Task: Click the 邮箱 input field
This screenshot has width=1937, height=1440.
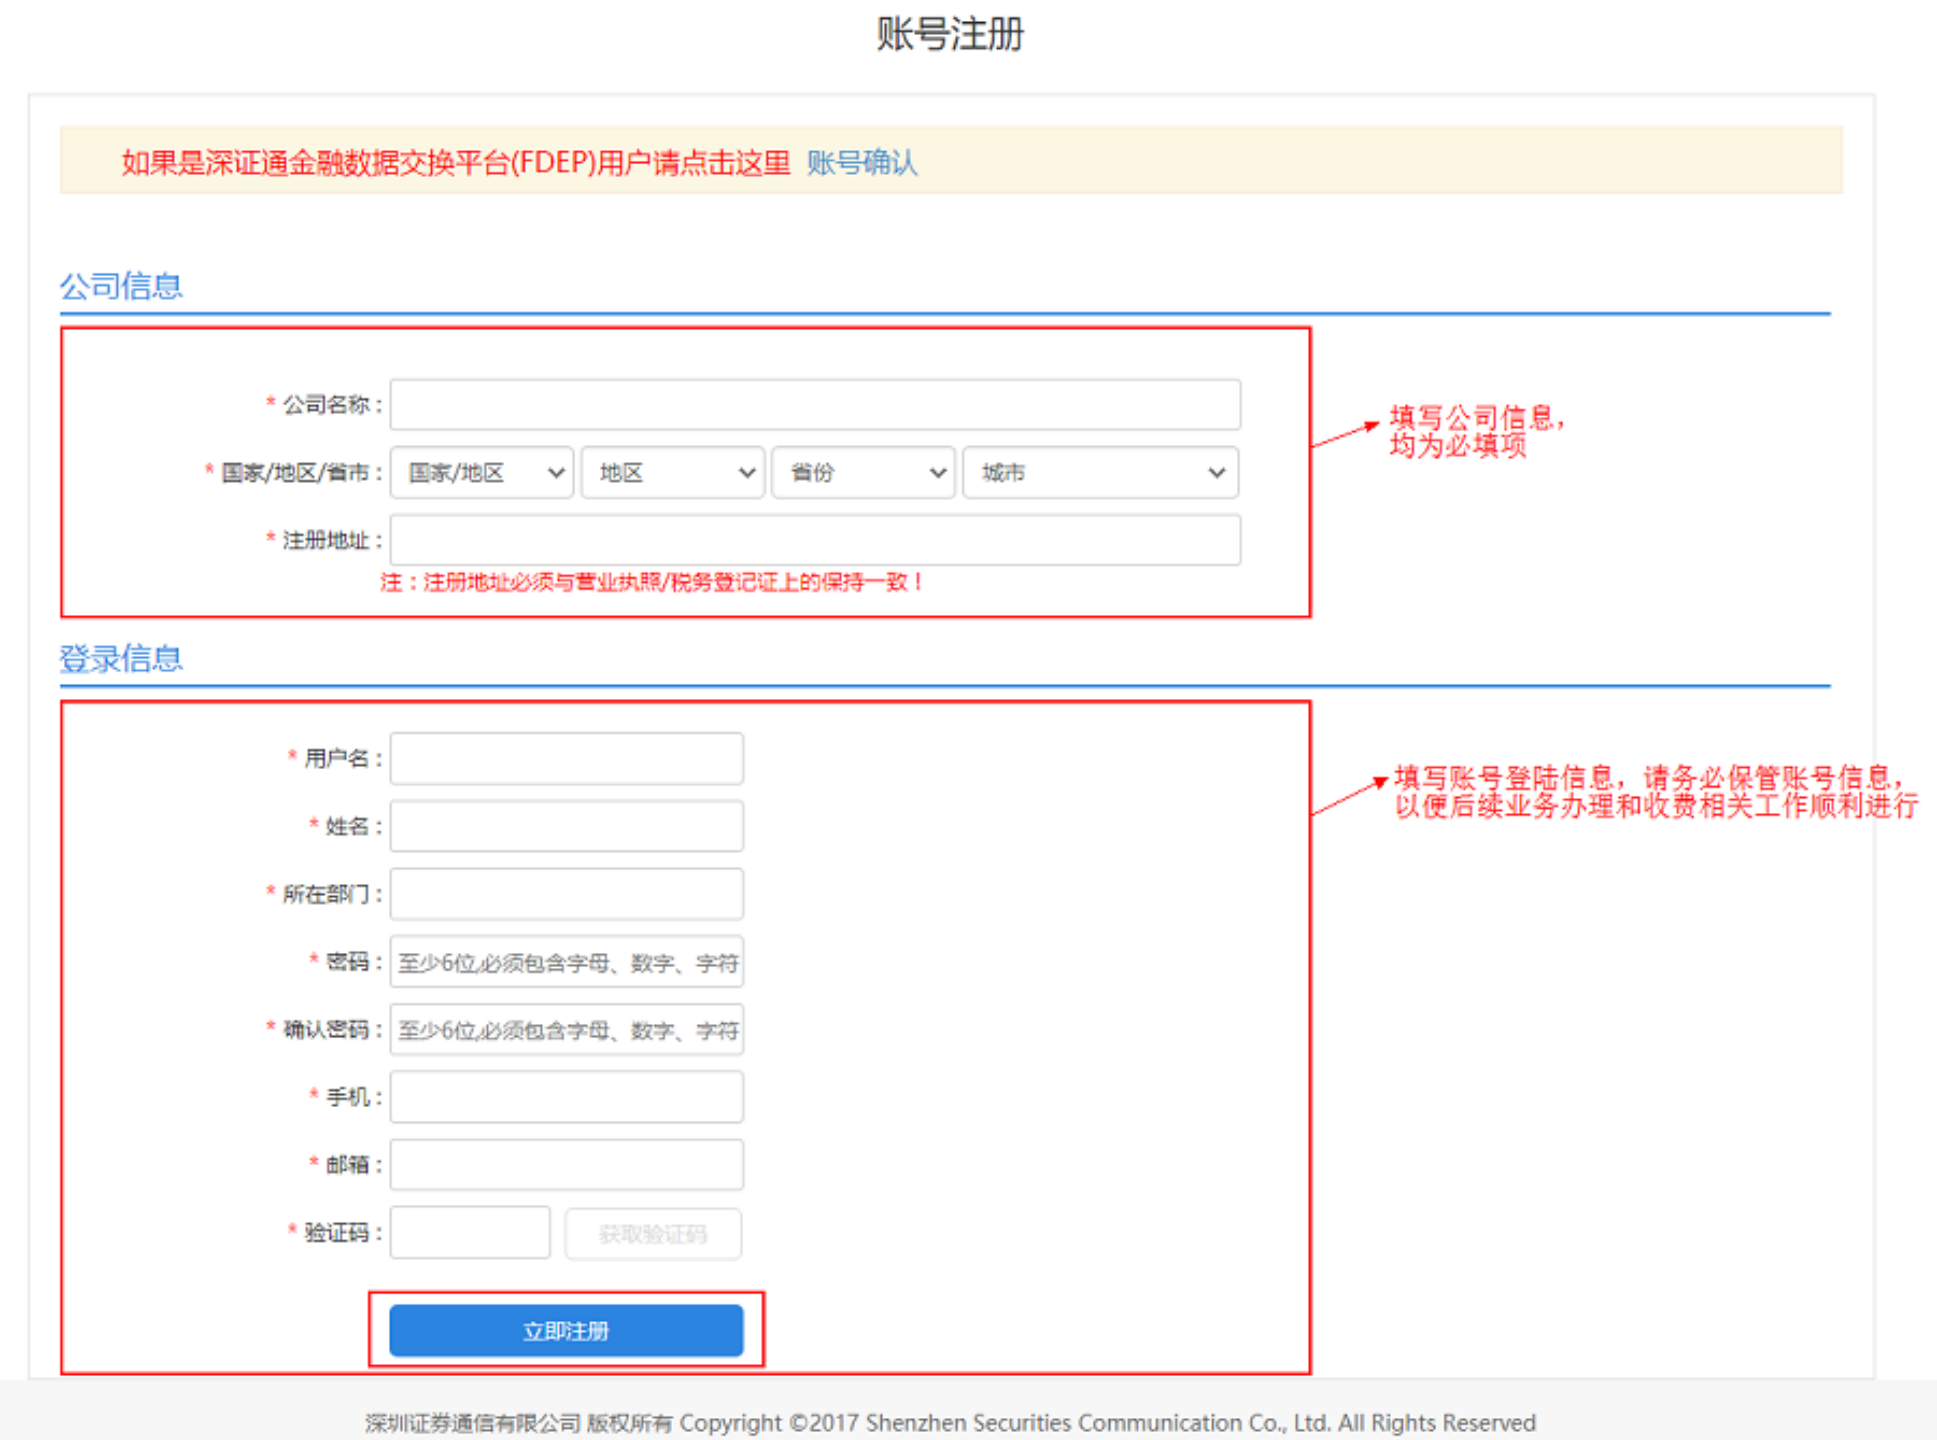Action: click(x=567, y=1165)
